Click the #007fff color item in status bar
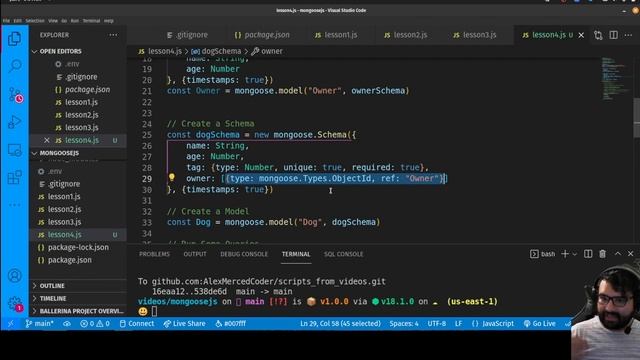This screenshot has width=640, height=360. (231, 323)
